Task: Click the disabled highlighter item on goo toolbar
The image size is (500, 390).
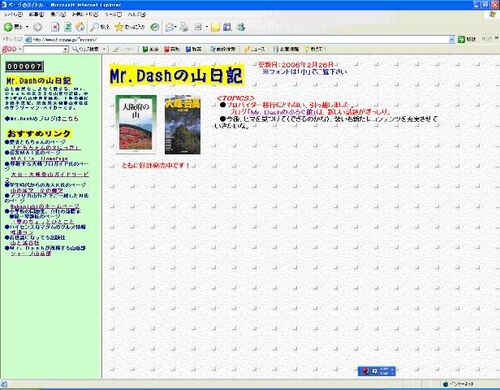Action: tap(123, 49)
